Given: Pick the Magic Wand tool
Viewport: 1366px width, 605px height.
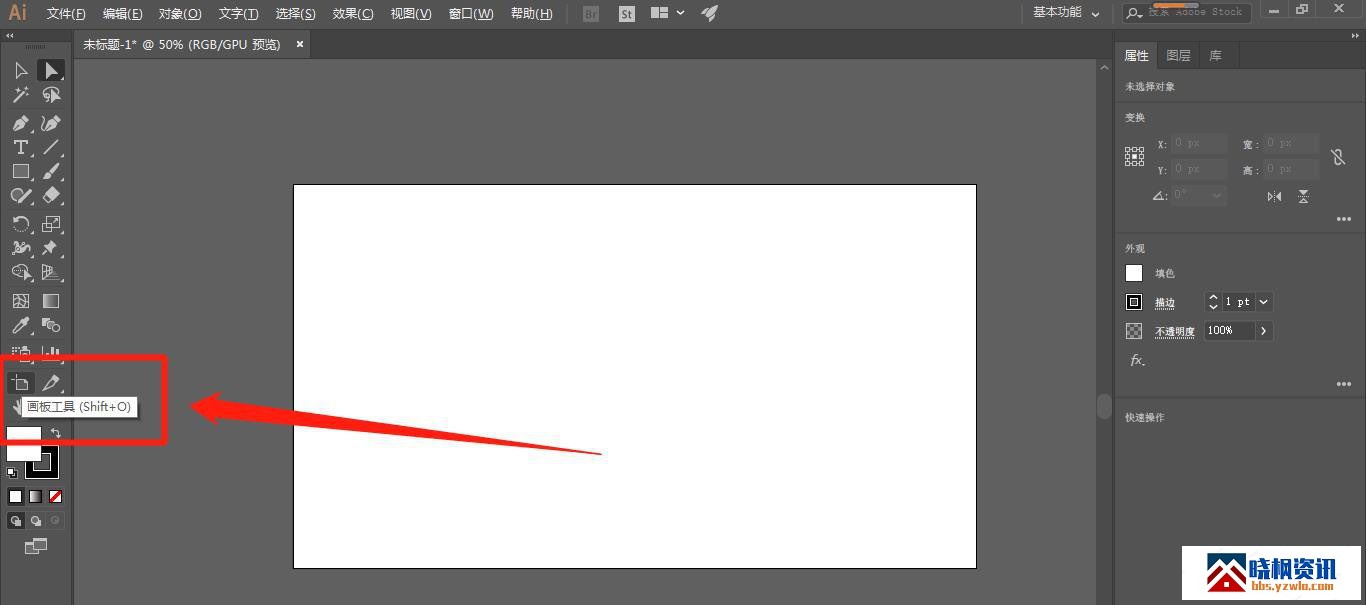Looking at the screenshot, I should (20, 95).
